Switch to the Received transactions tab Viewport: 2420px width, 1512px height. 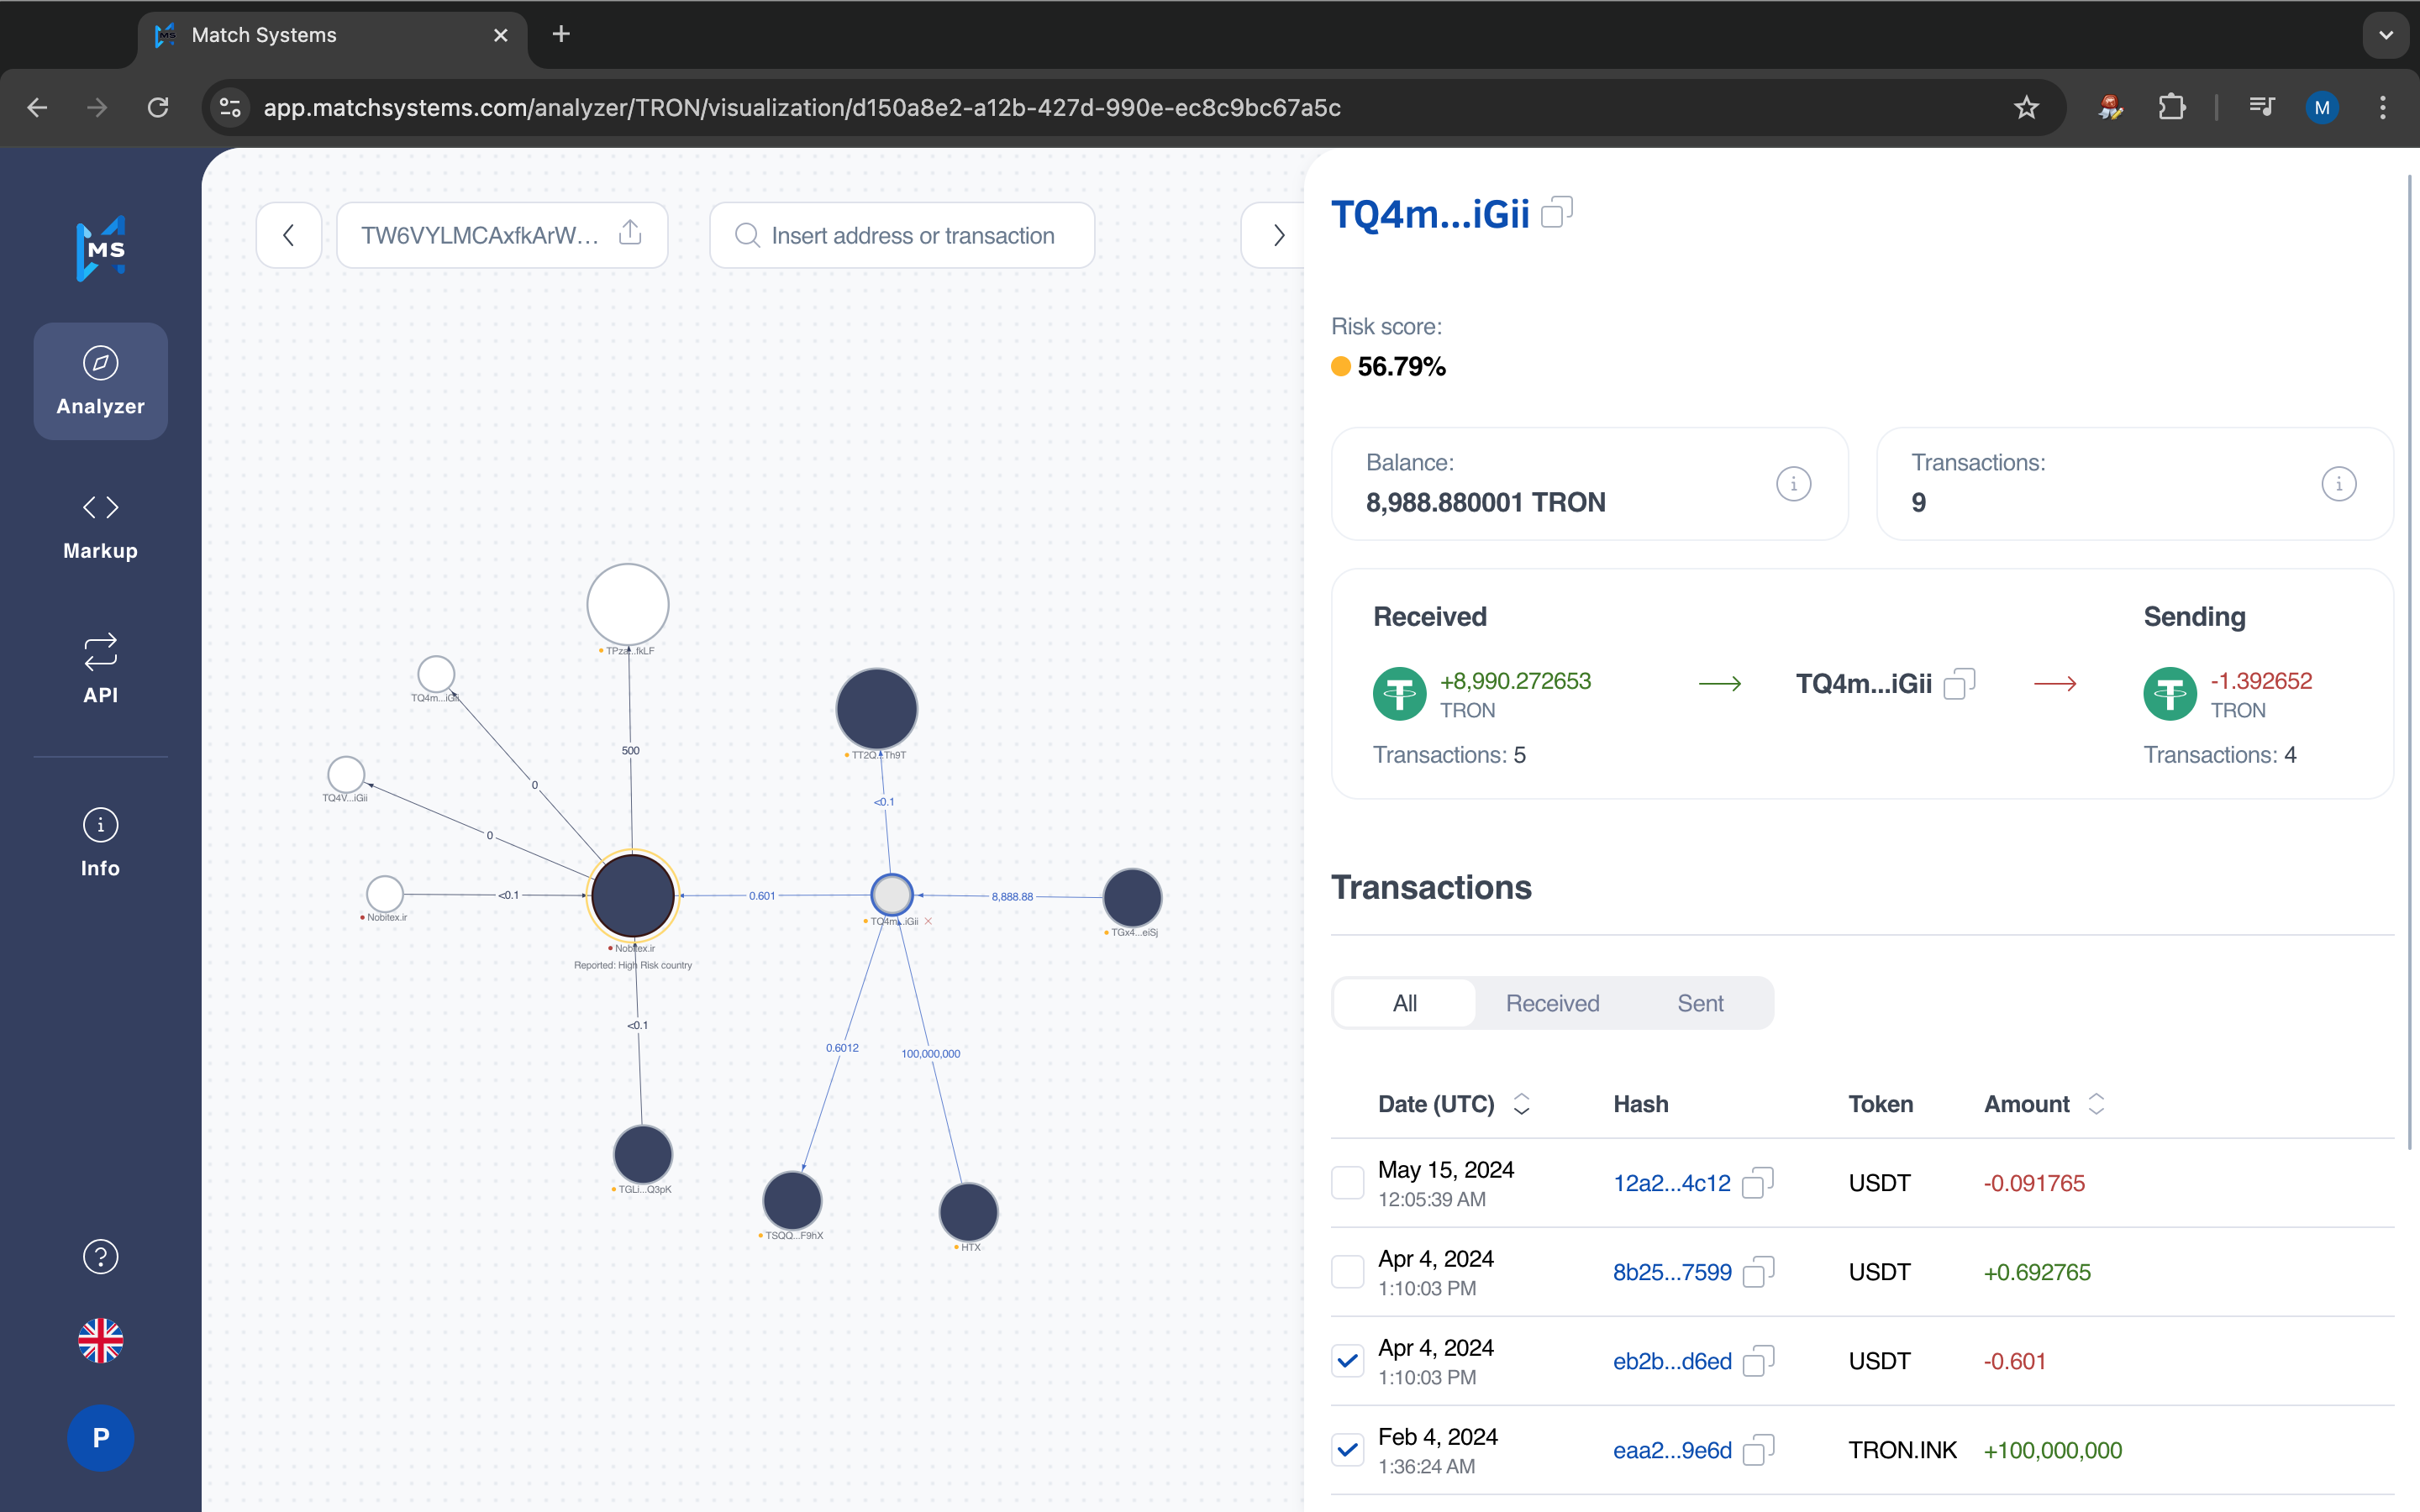point(1552,1003)
